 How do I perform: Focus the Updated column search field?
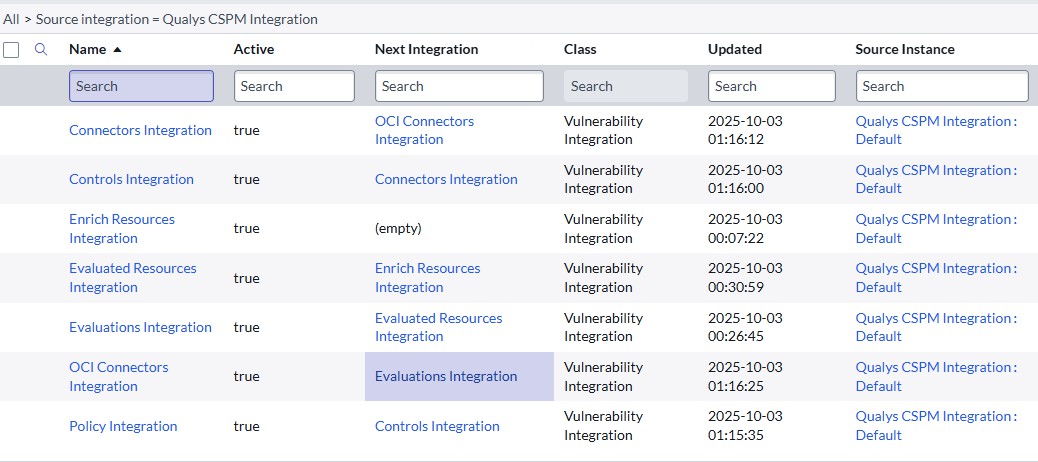point(771,86)
